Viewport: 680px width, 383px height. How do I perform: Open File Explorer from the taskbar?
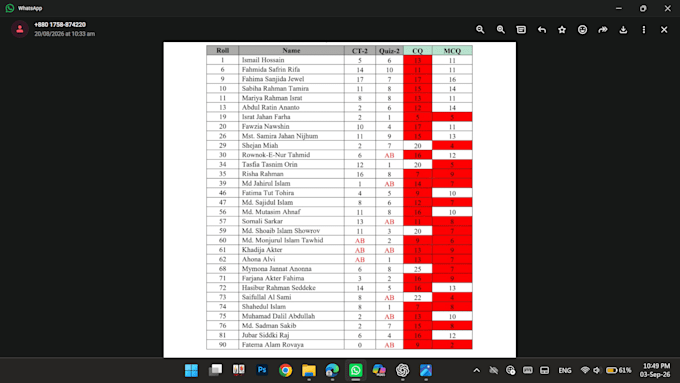[309, 370]
